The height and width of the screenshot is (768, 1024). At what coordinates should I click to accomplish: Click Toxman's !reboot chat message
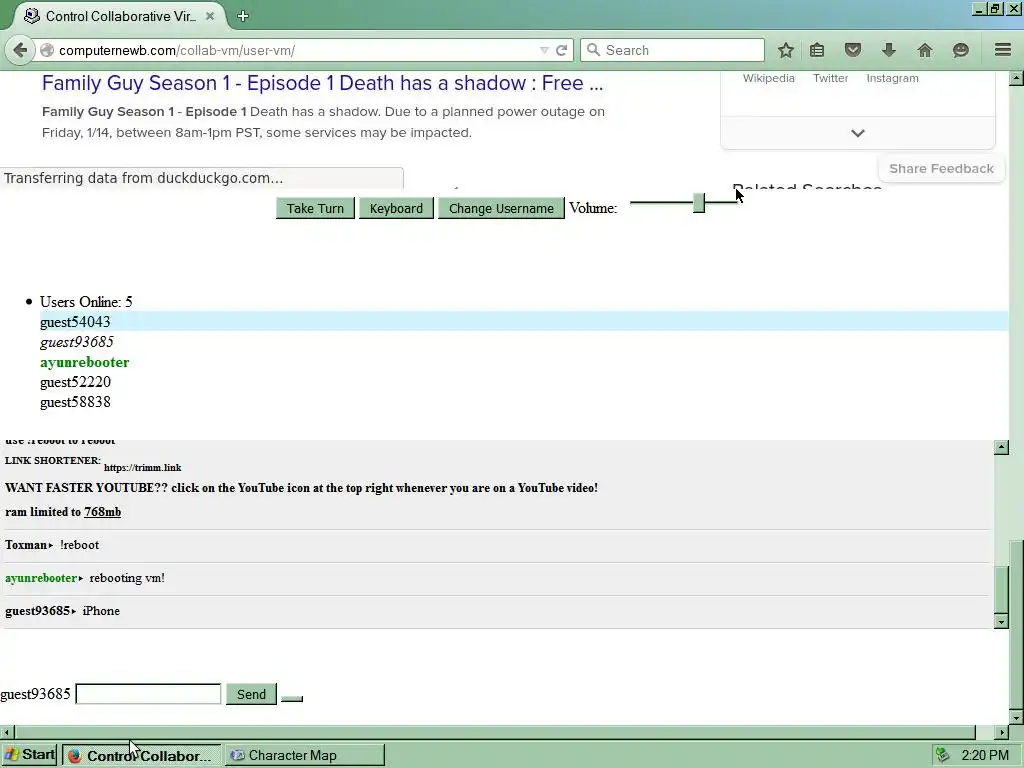click(79, 545)
